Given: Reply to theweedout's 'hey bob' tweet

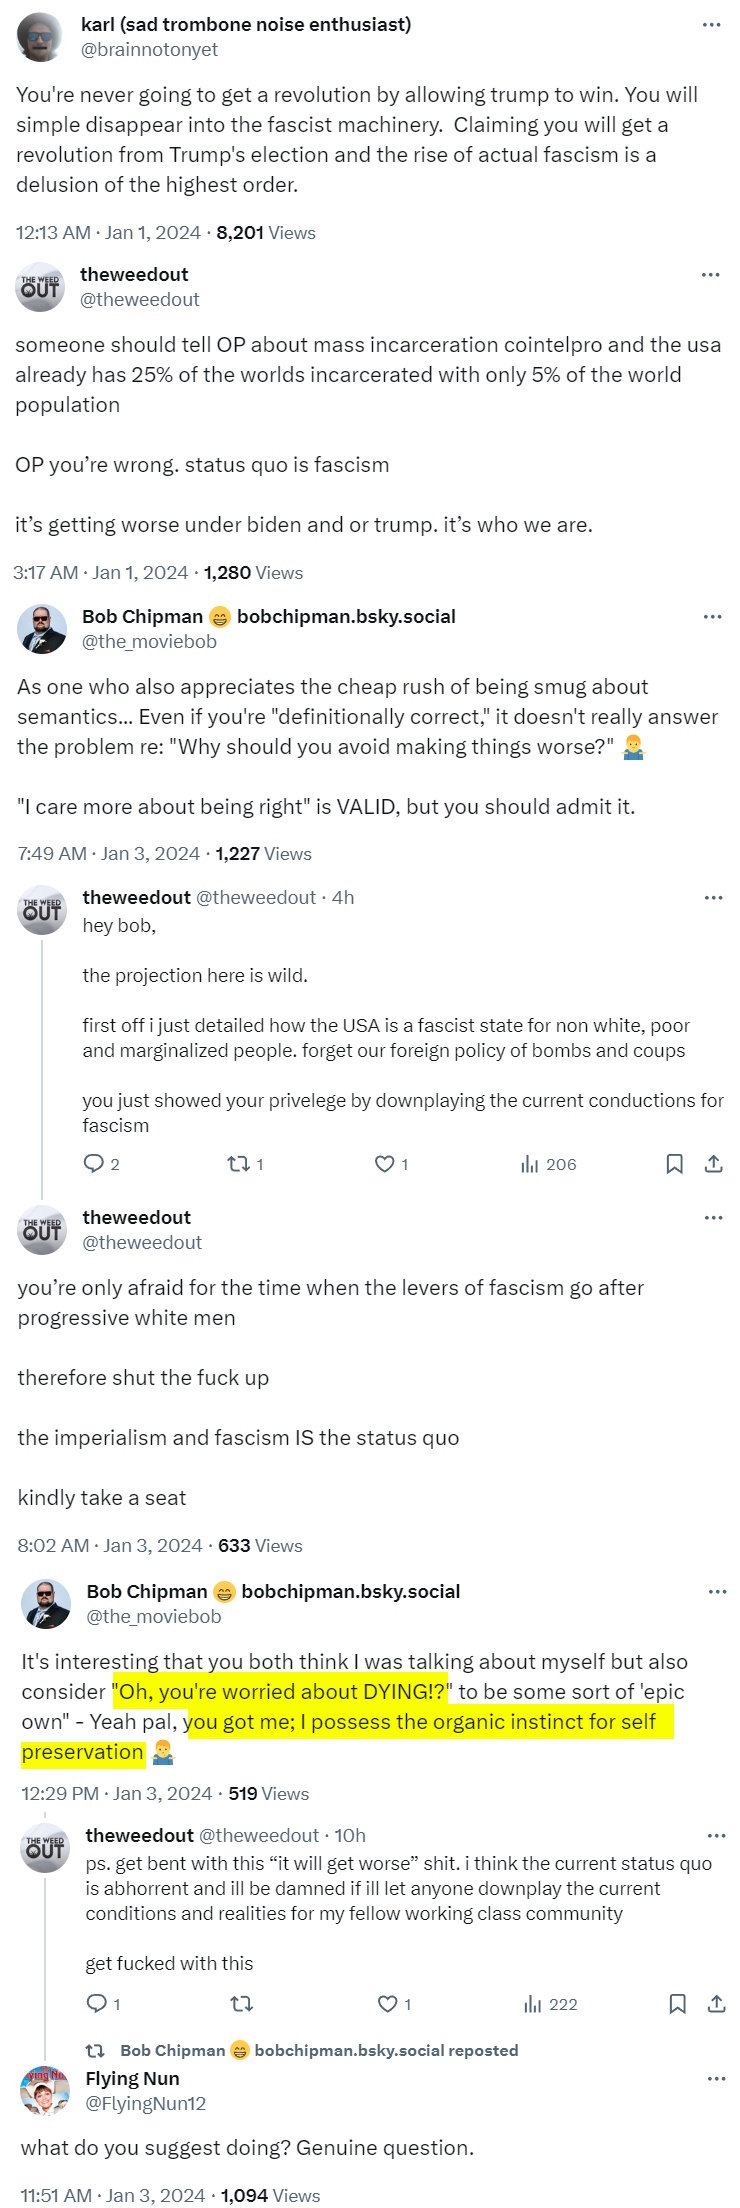Looking at the screenshot, I should coord(94,1164).
